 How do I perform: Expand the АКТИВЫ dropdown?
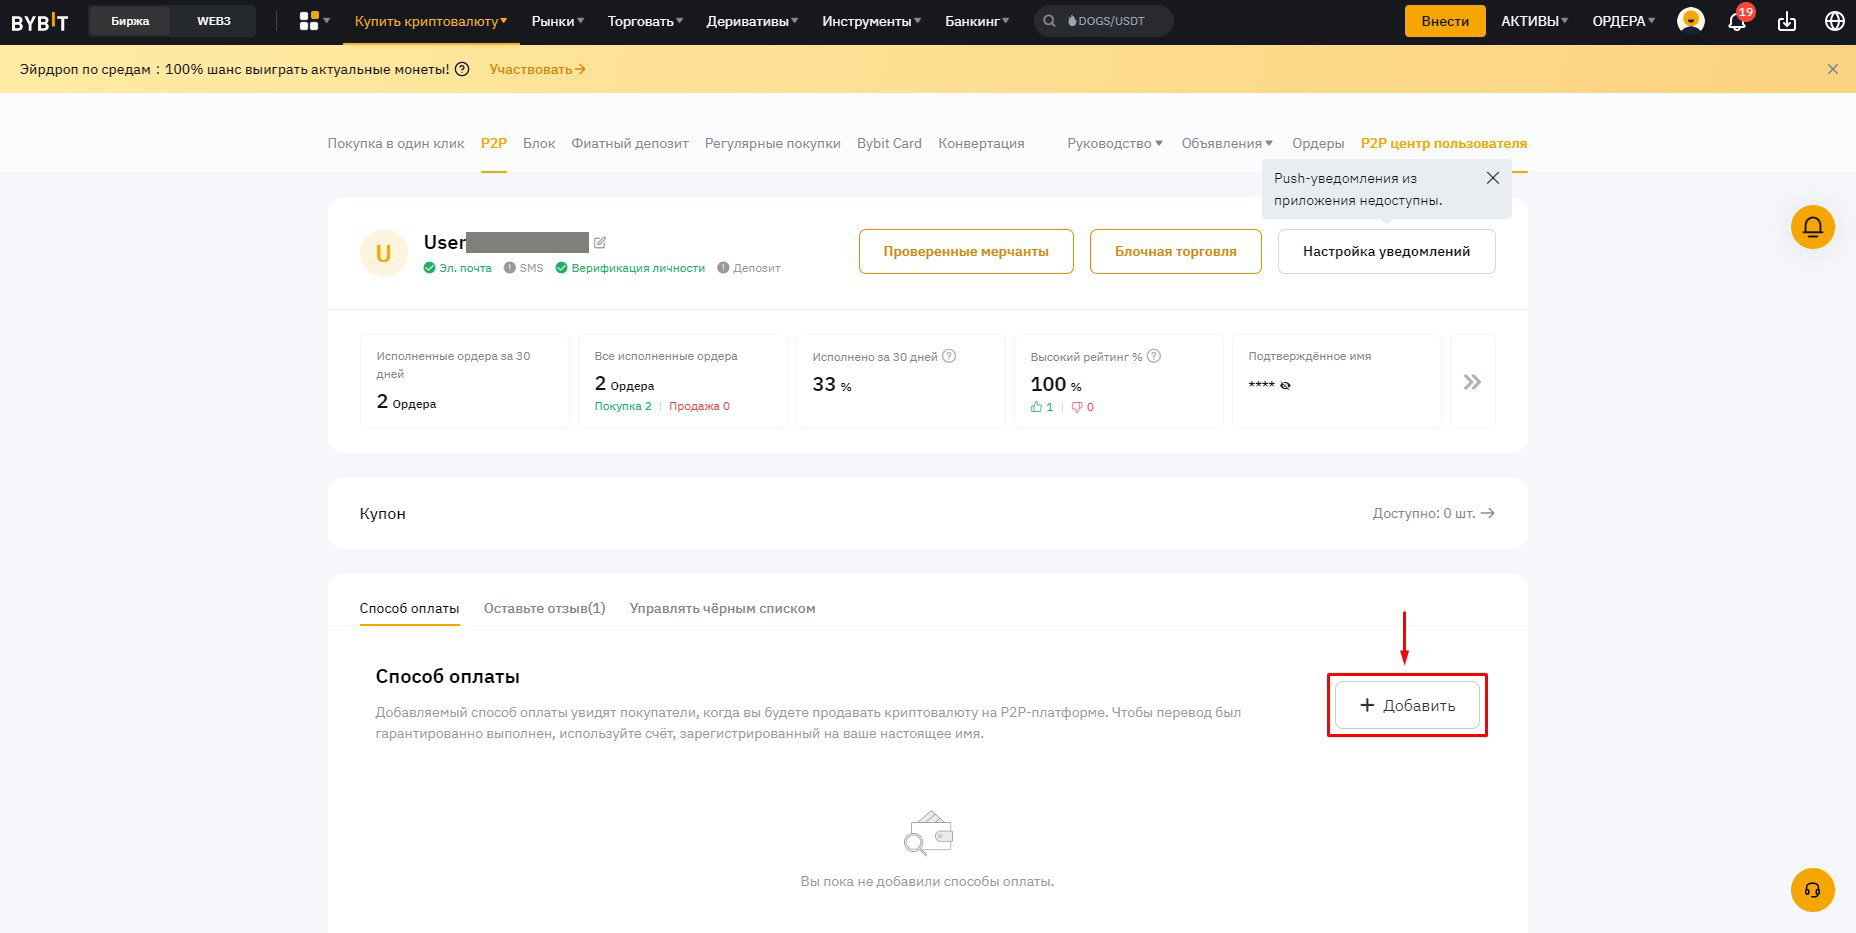(x=1535, y=21)
